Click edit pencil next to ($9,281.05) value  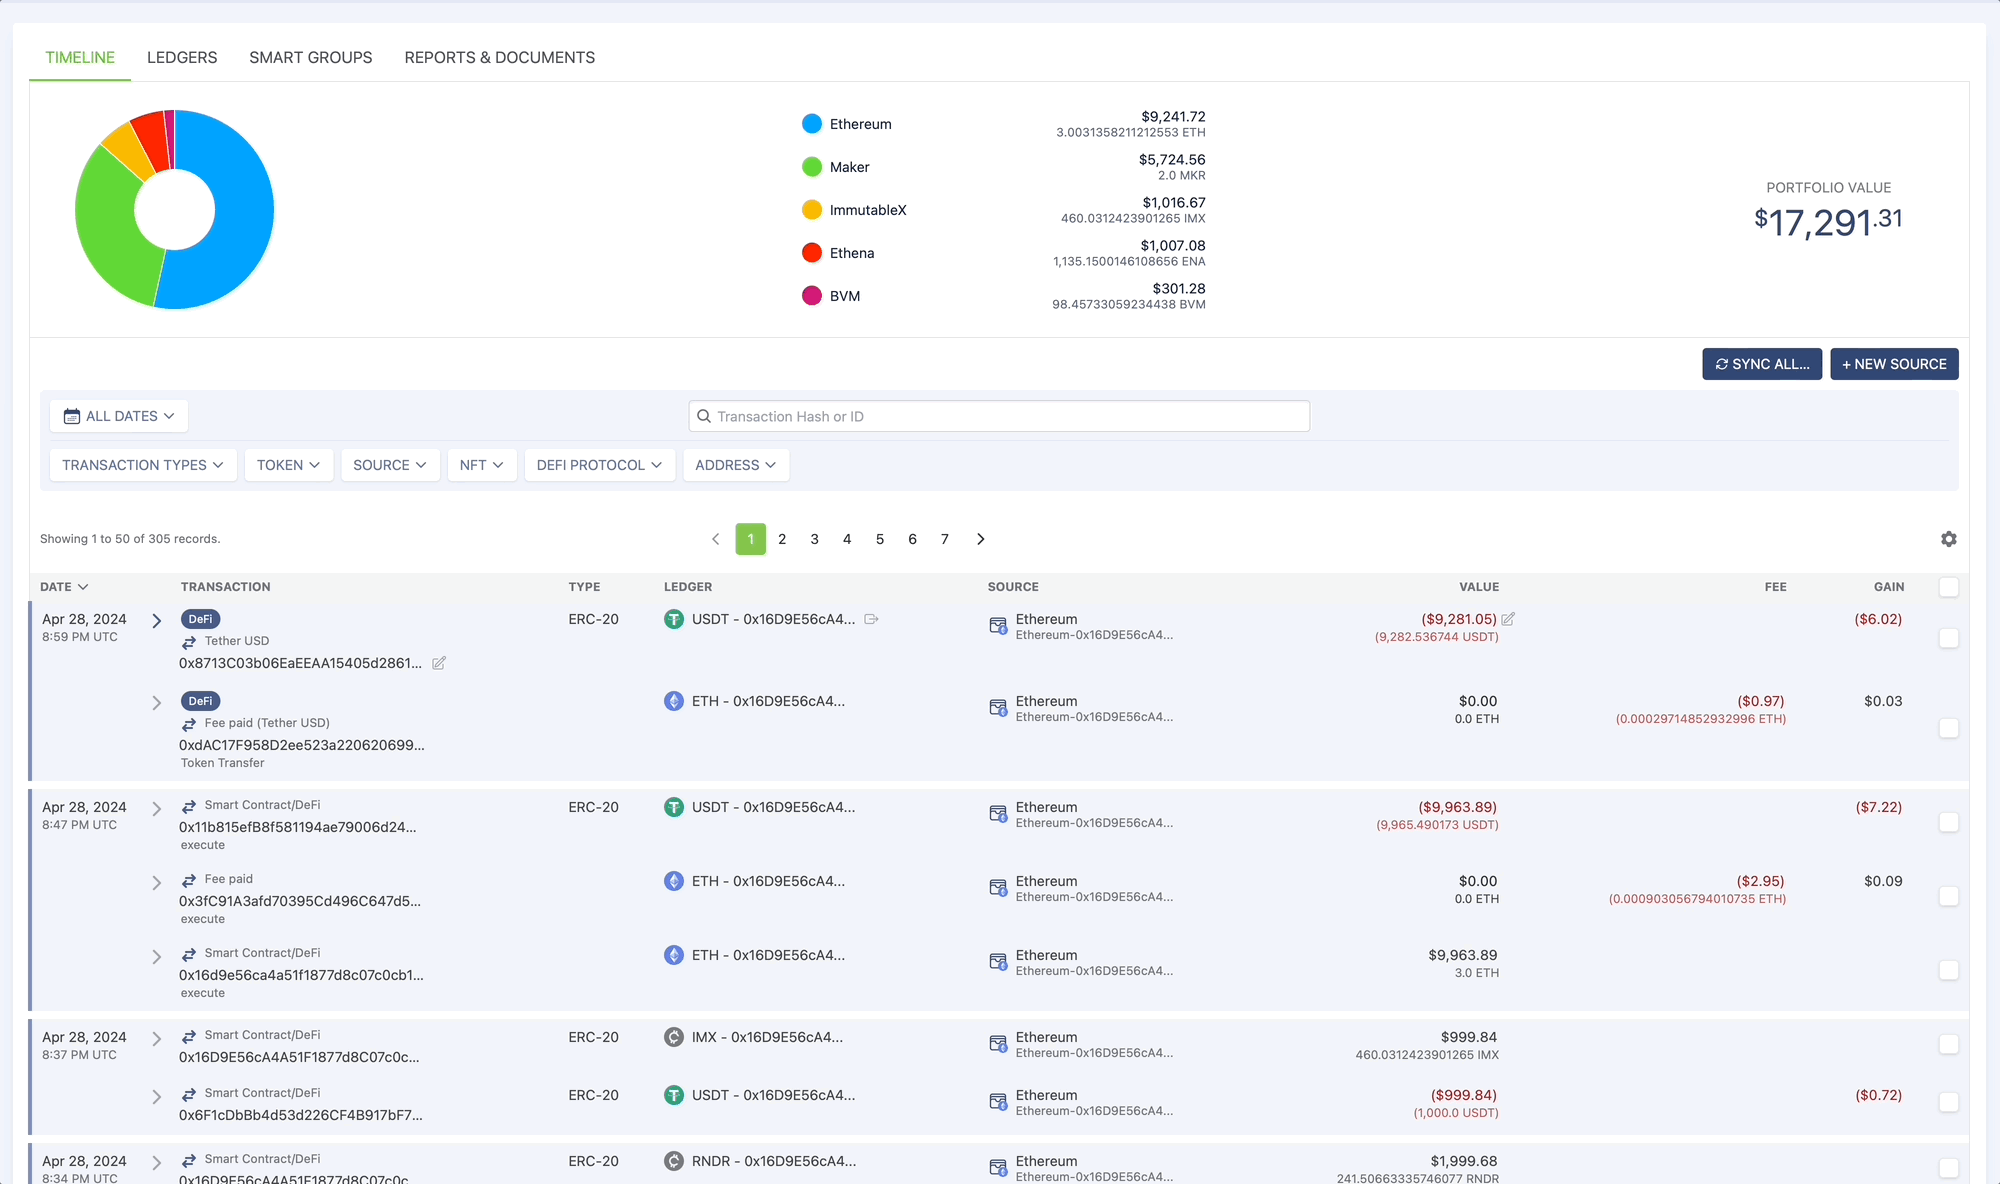click(x=1508, y=619)
